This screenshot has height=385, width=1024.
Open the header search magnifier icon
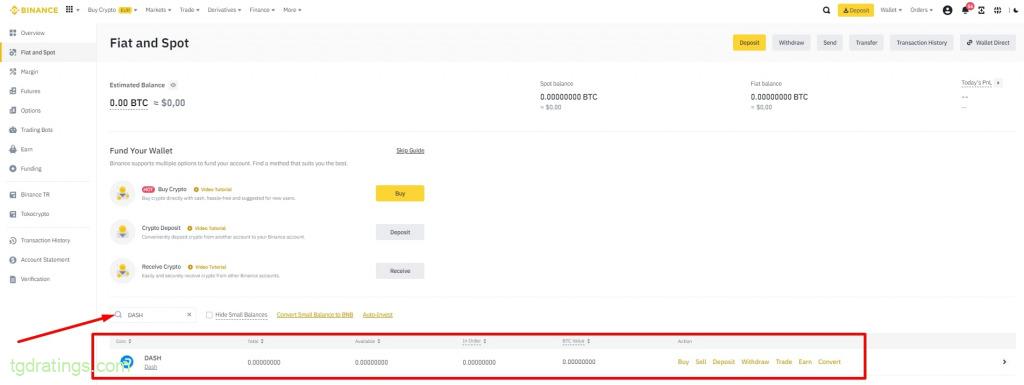[827, 10]
